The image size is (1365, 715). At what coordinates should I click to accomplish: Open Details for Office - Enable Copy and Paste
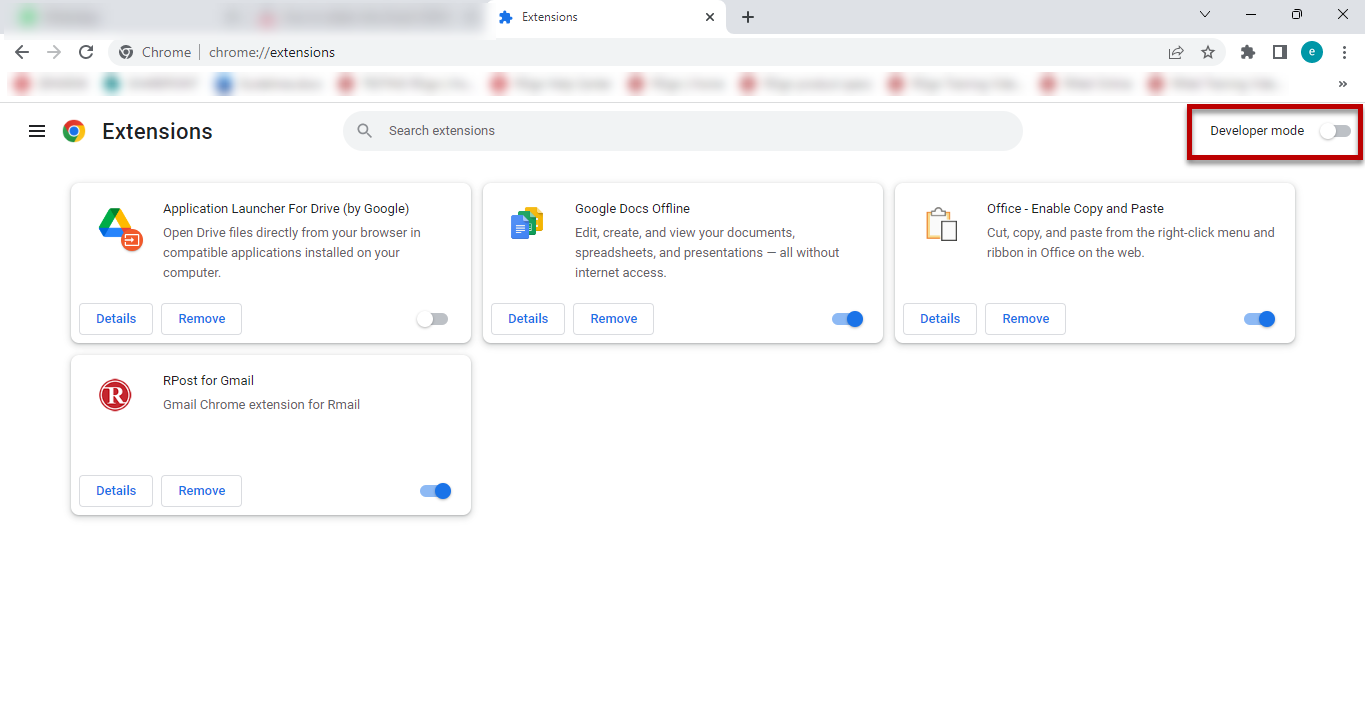[940, 319]
